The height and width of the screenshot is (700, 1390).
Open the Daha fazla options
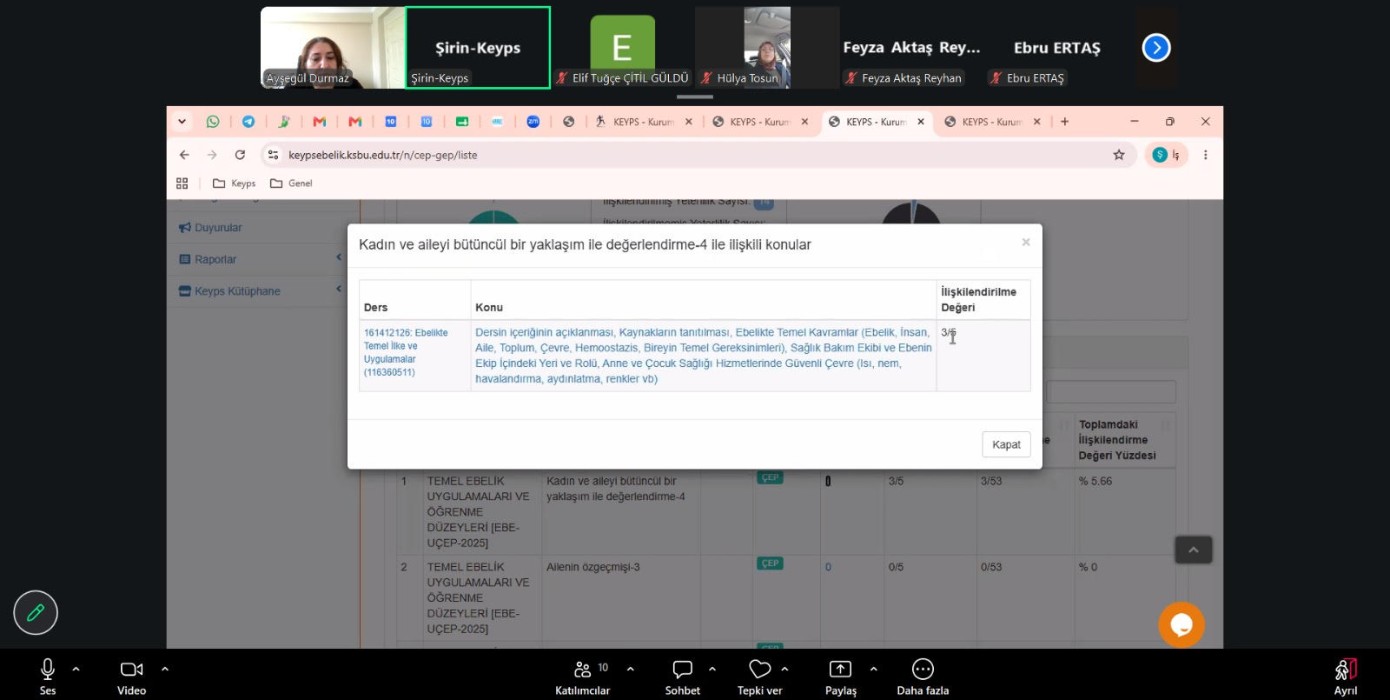pyautogui.click(x=922, y=677)
